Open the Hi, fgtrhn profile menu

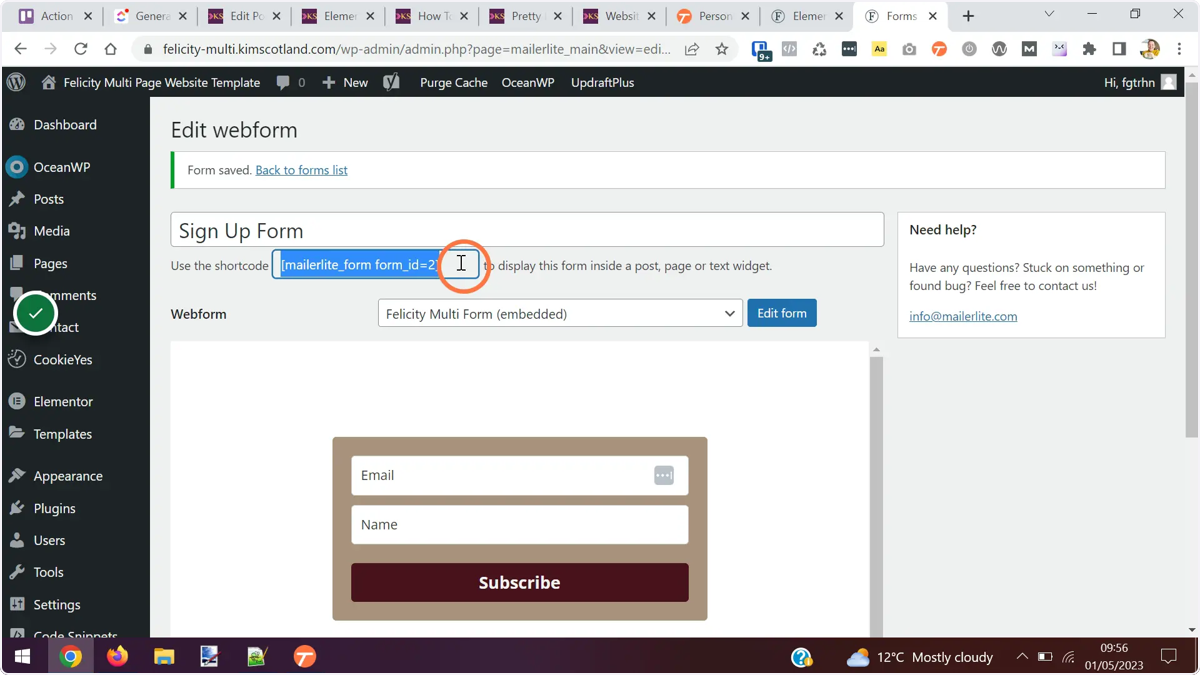click(x=1140, y=83)
